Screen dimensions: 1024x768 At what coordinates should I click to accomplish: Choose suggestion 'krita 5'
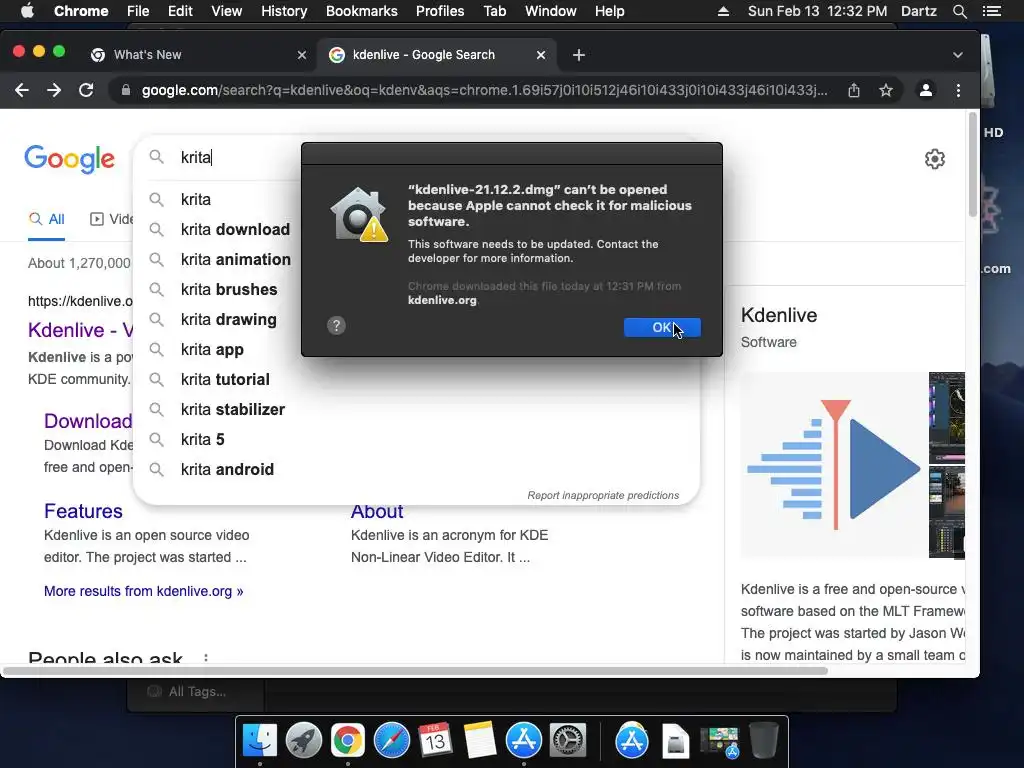click(x=416, y=440)
